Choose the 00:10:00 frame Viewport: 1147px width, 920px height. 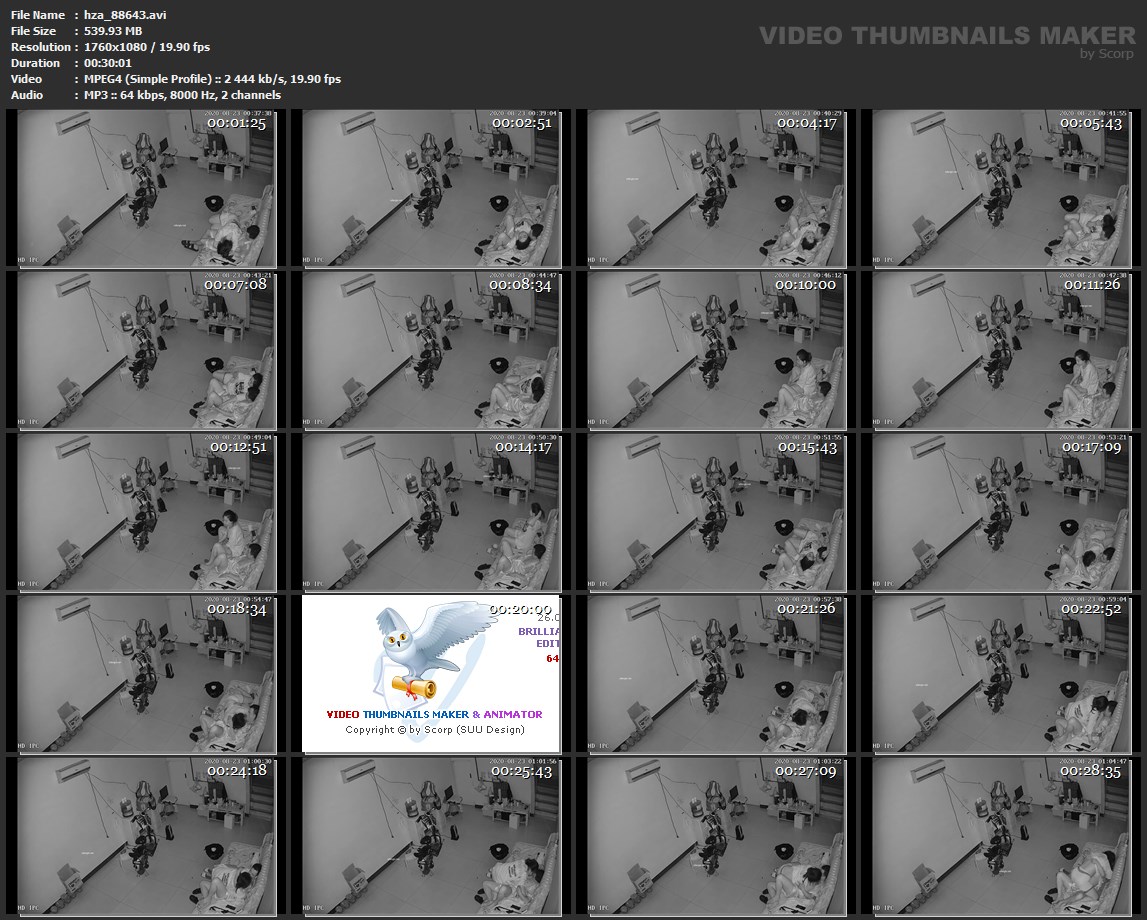[x=716, y=350]
